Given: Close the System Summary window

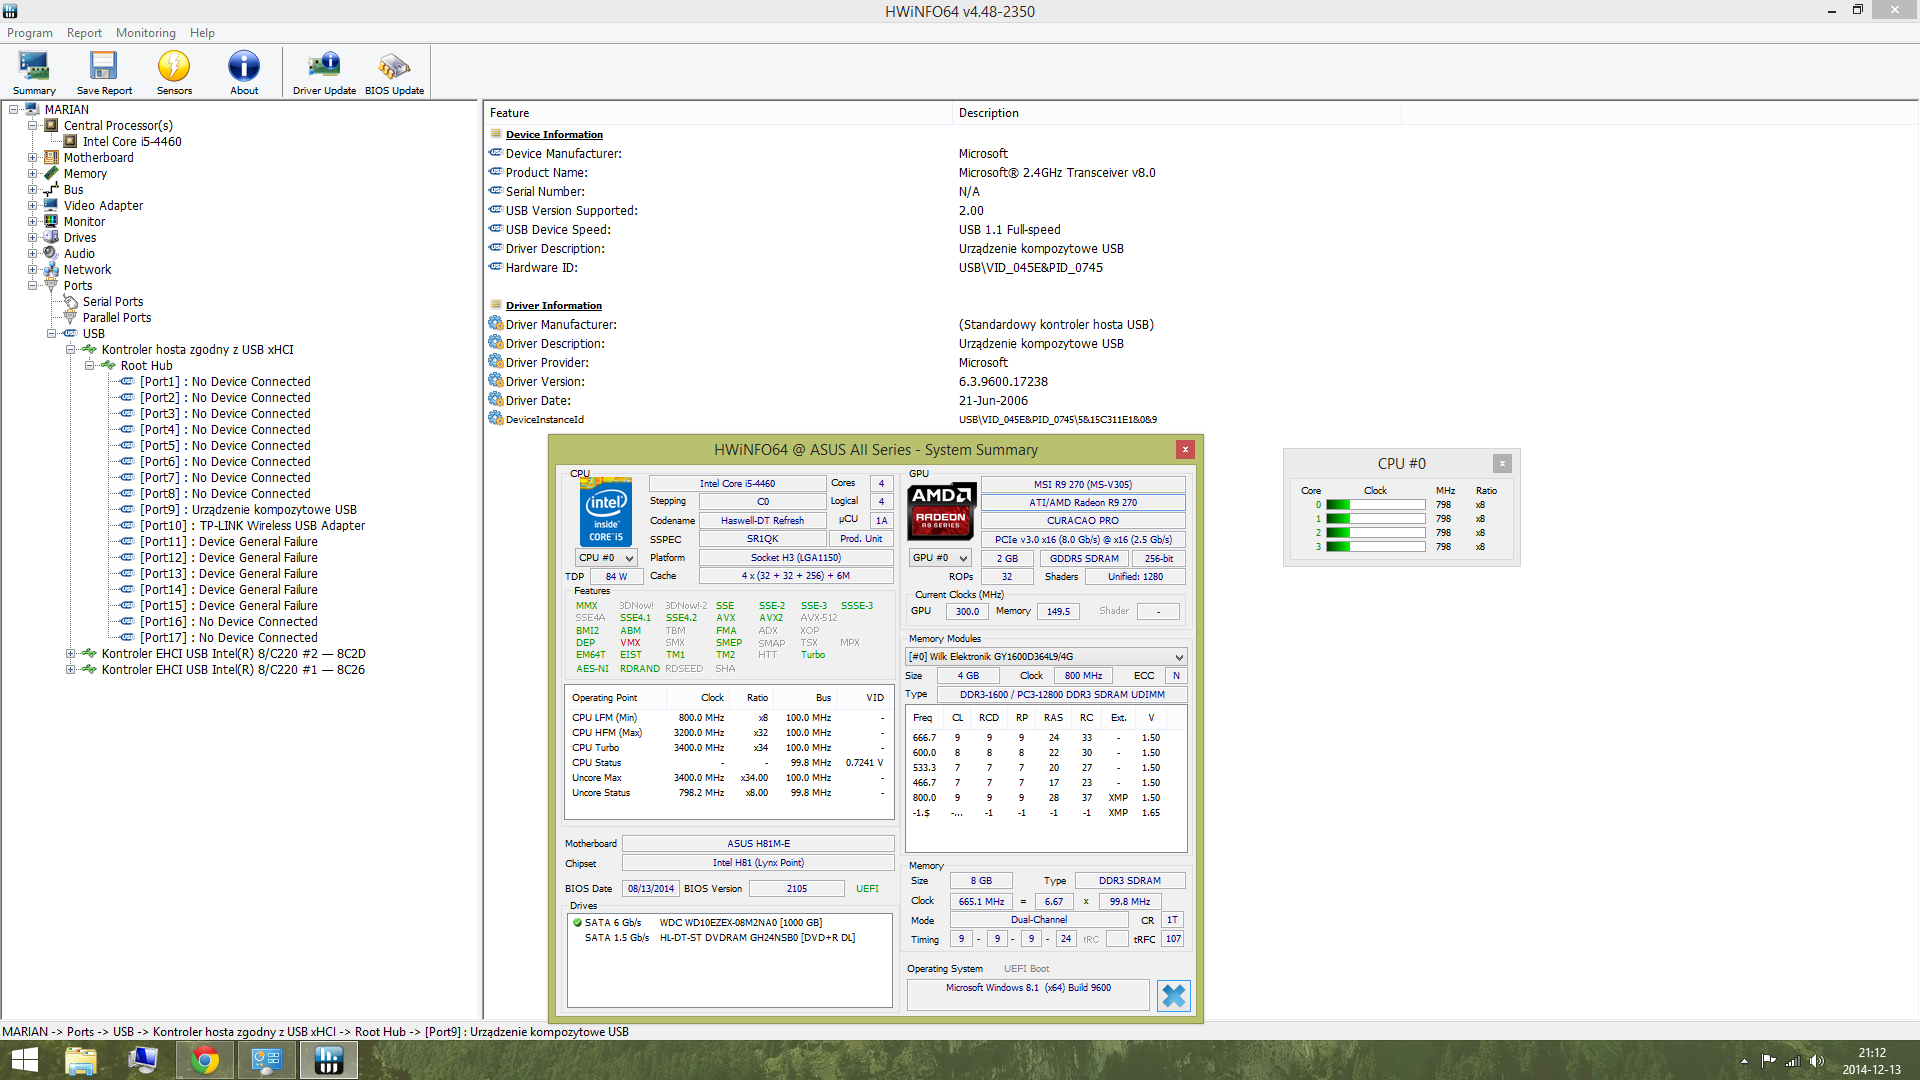Looking at the screenshot, I should pyautogui.click(x=1185, y=450).
